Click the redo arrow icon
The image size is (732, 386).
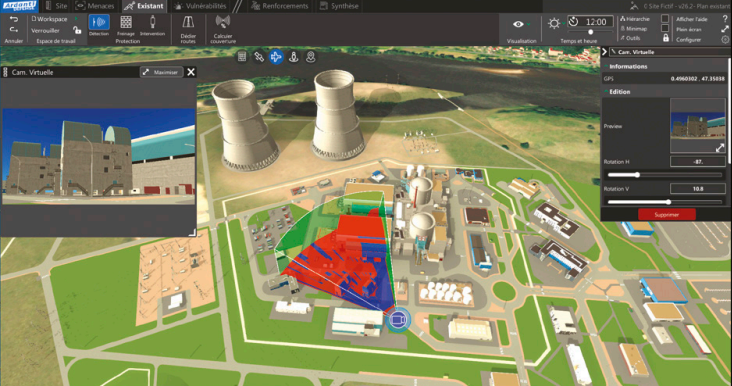click(14, 30)
